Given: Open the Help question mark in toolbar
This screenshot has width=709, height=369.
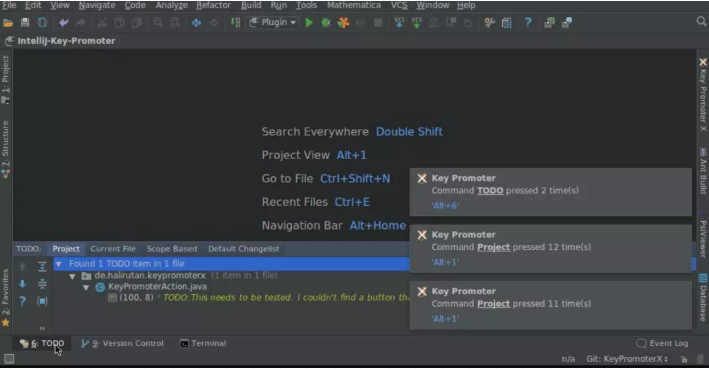Looking at the screenshot, I should coord(528,23).
